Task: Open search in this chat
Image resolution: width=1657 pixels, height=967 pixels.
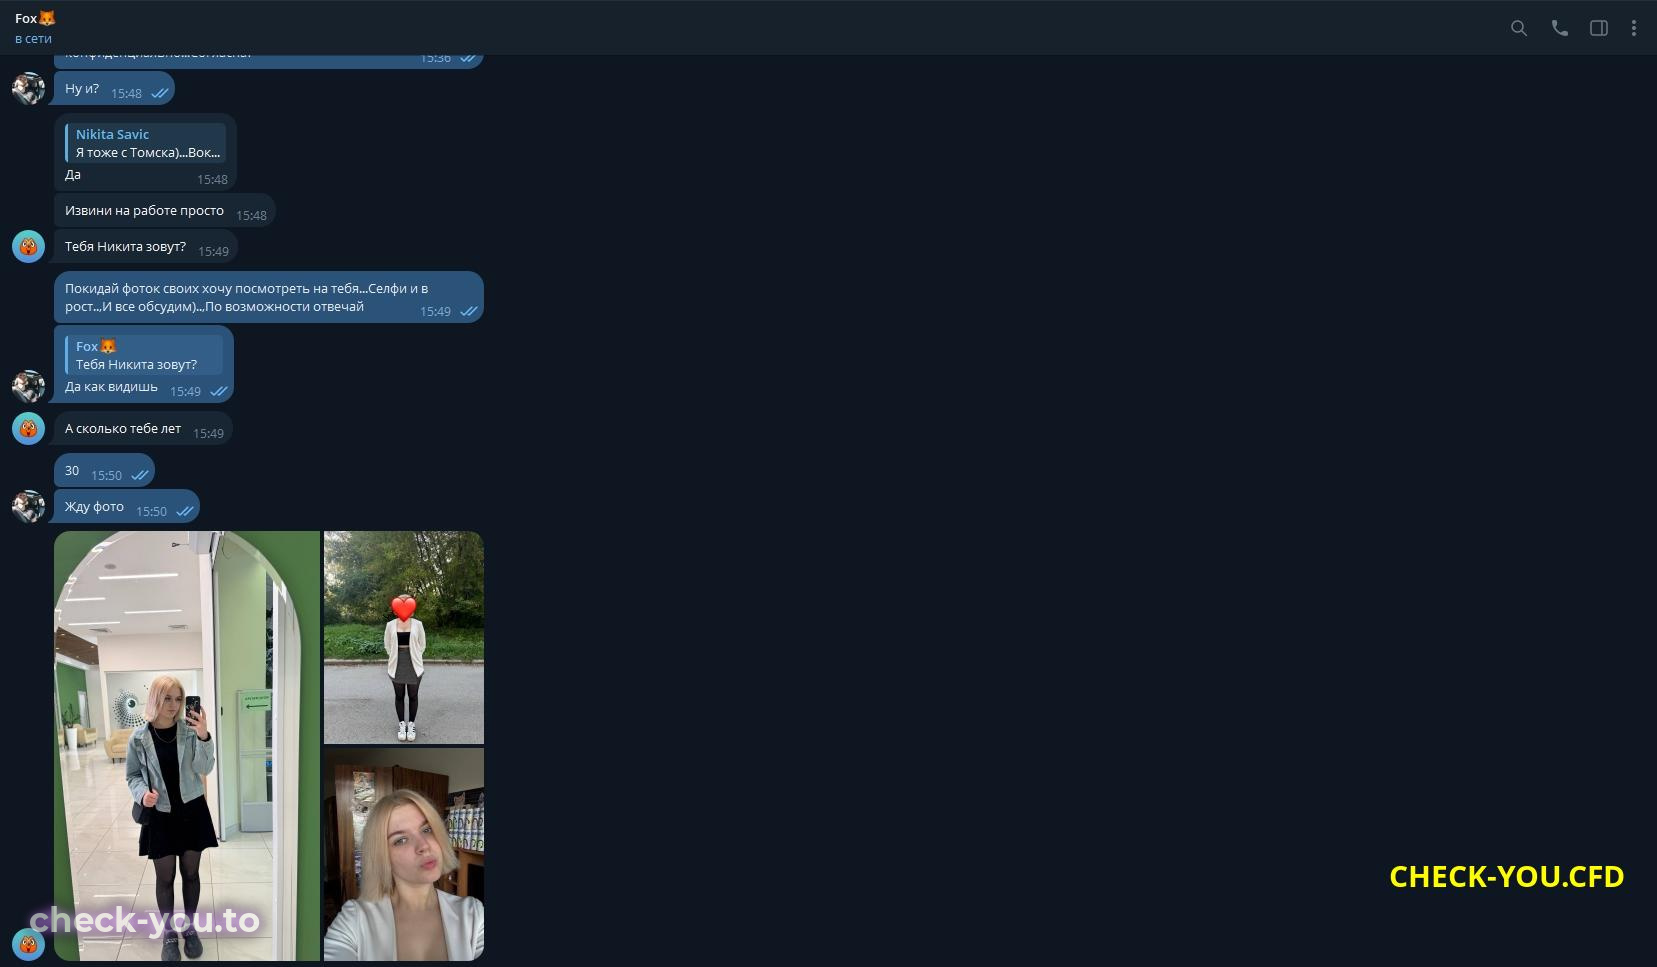Action: point(1518,28)
